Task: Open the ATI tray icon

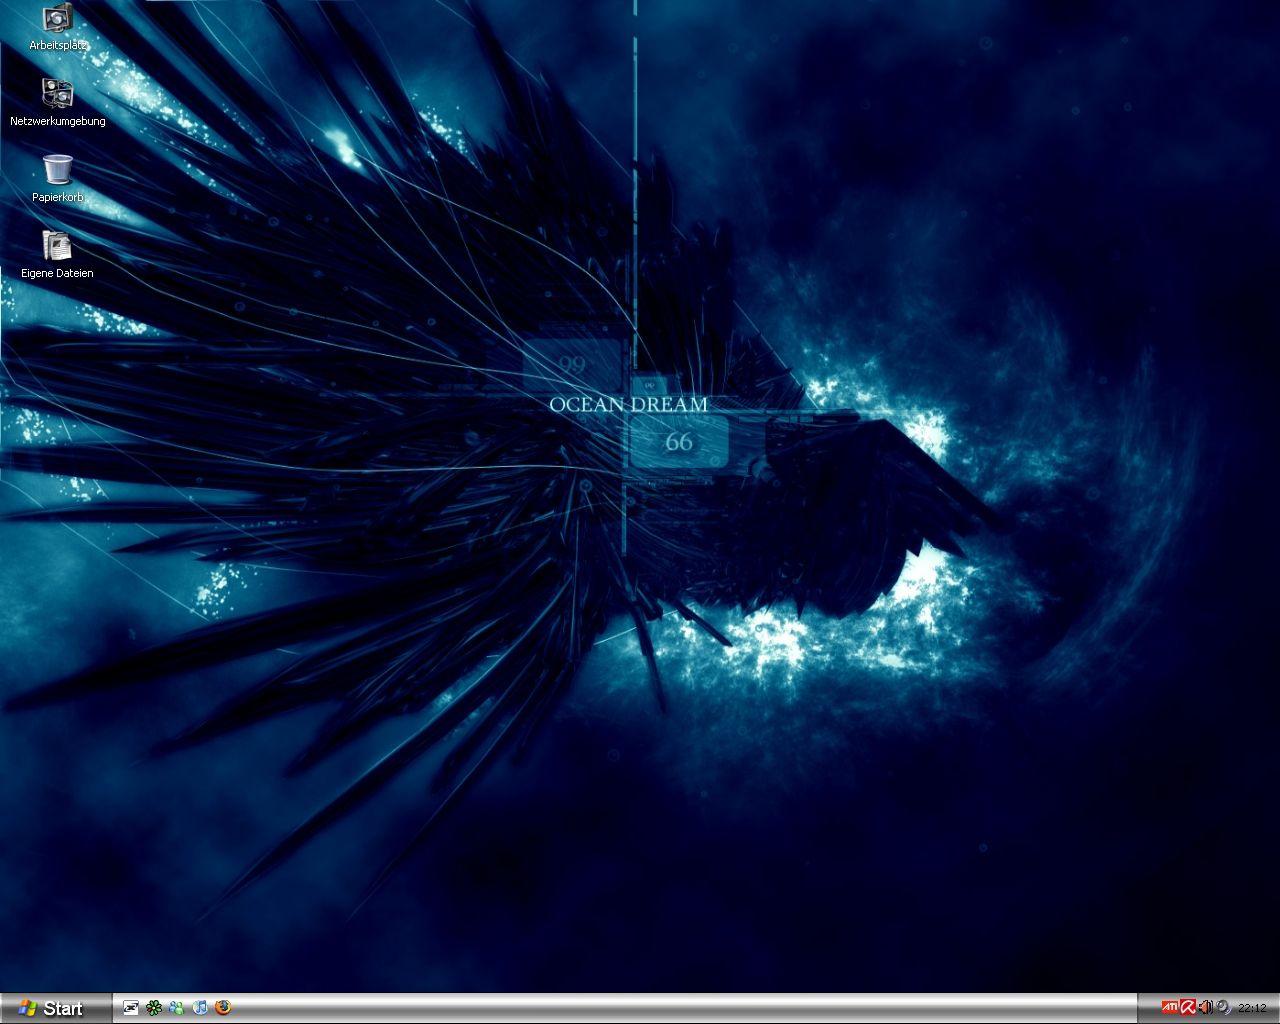Action: point(1168,1007)
